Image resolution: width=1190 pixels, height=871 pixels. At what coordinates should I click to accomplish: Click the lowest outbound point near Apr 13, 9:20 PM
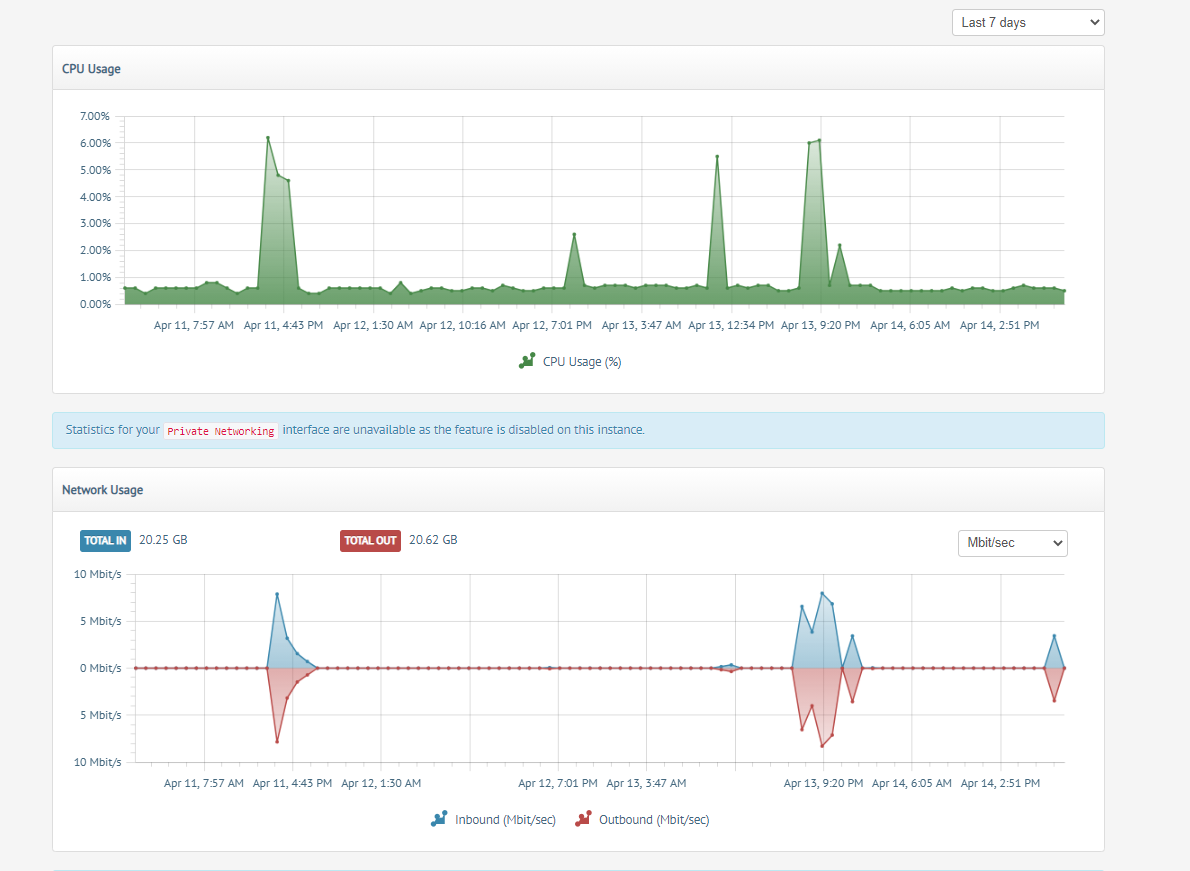tap(822, 746)
